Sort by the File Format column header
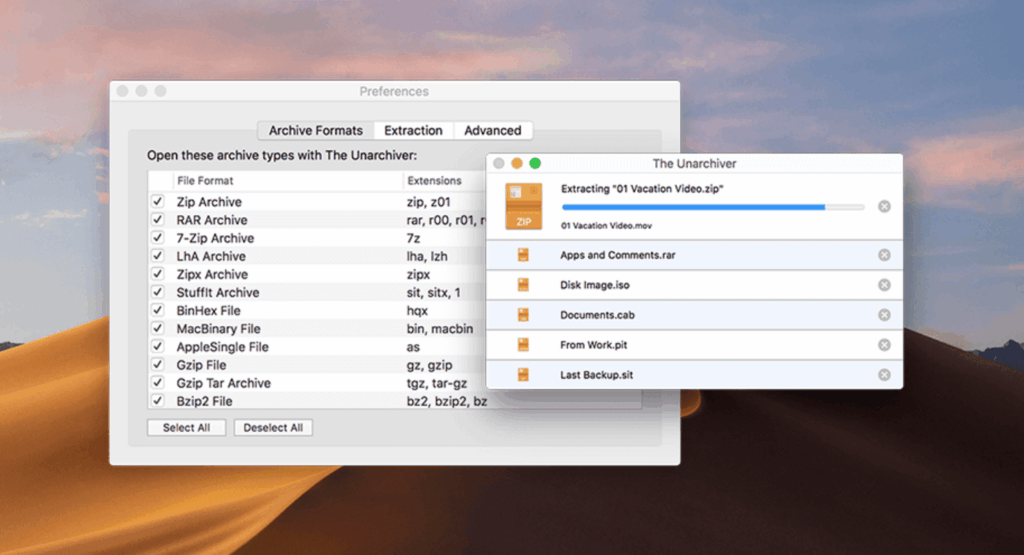The width and height of the screenshot is (1024, 555). click(287, 181)
